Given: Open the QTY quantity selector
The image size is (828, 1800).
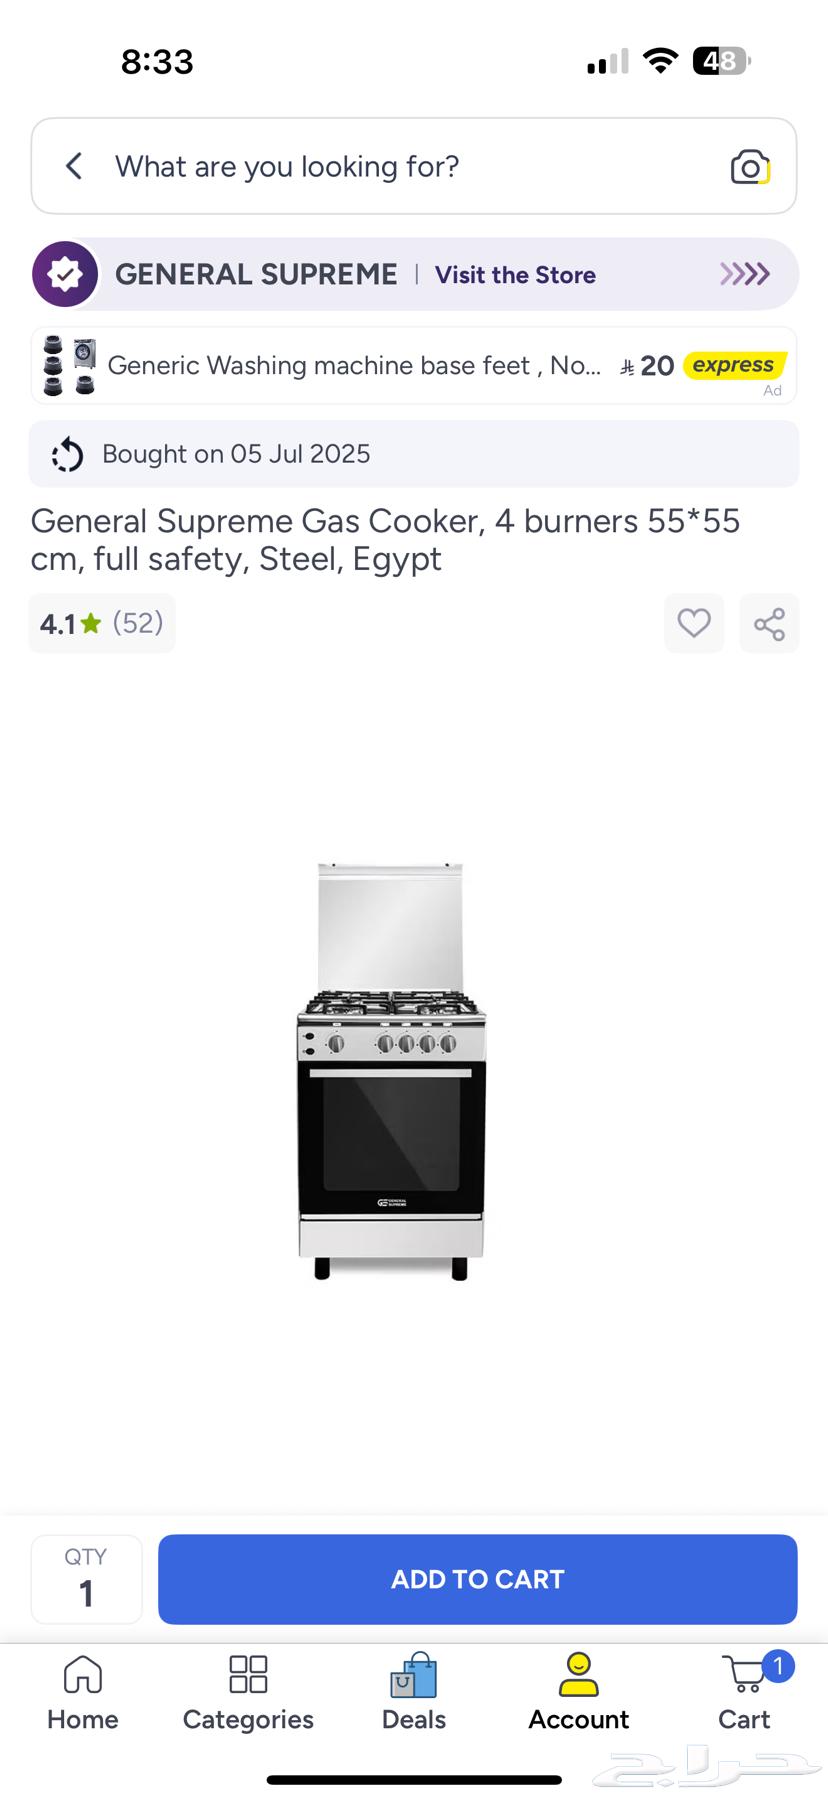Looking at the screenshot, I should [x=87, y=1579].
